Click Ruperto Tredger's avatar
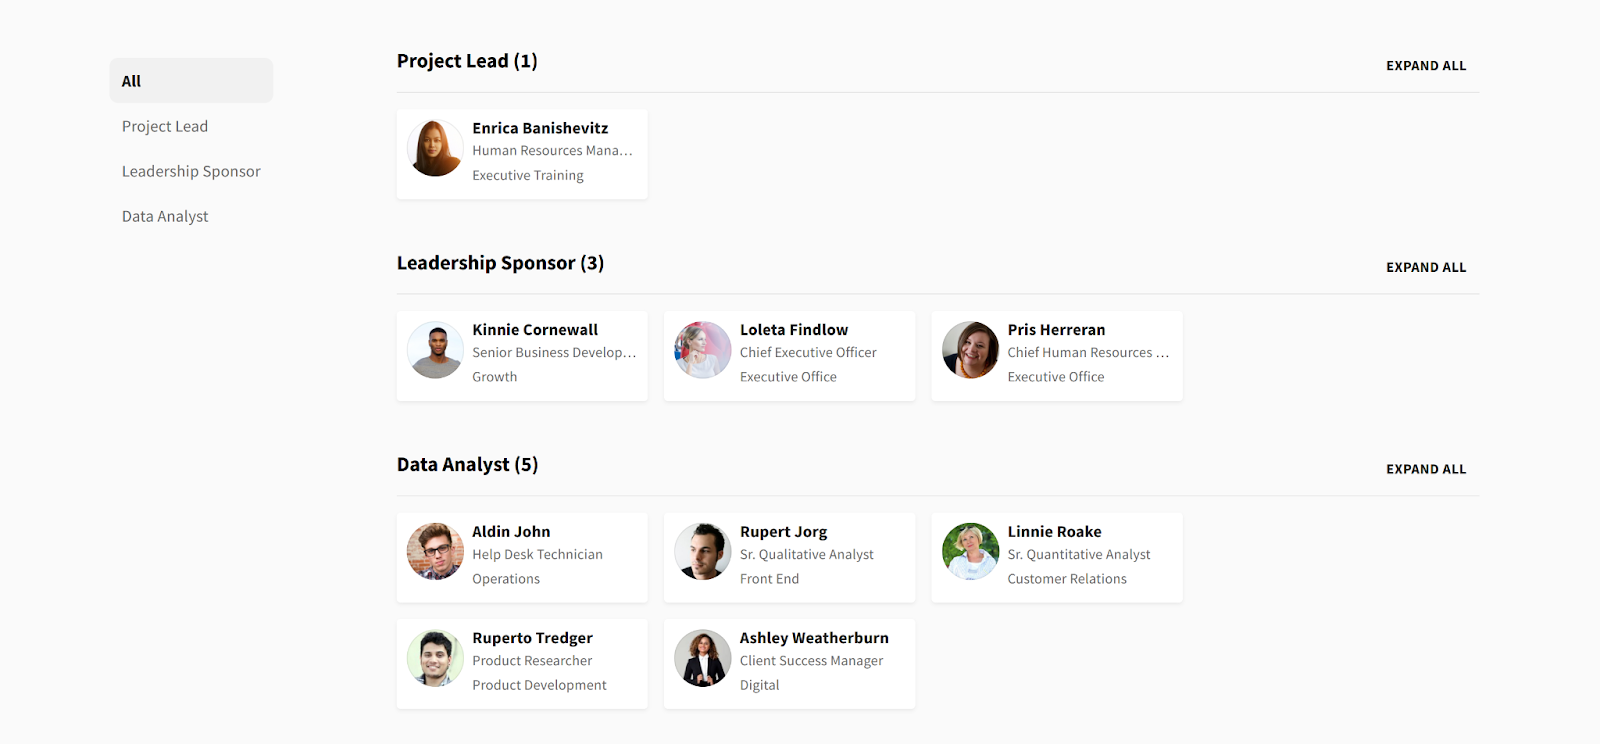Screen dimensions: 1600x744 coord(435,658)
